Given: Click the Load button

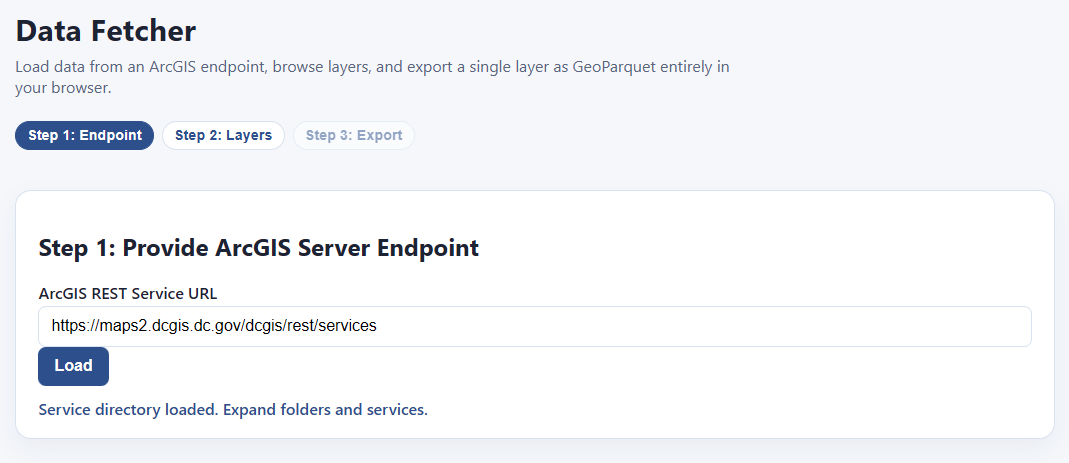Looking at the screenshot, I should (x=74, y=366).
